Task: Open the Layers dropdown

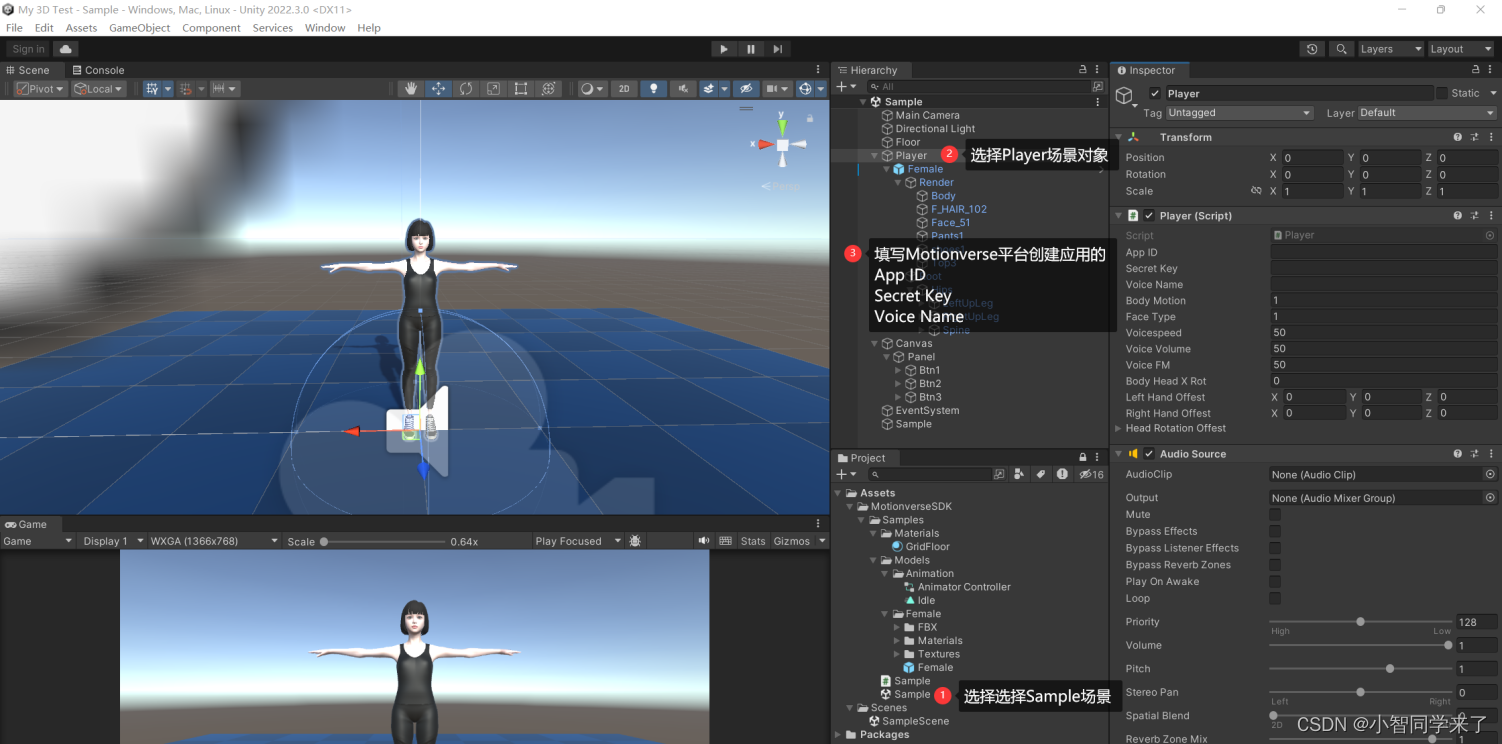Action: [1389, 49]
